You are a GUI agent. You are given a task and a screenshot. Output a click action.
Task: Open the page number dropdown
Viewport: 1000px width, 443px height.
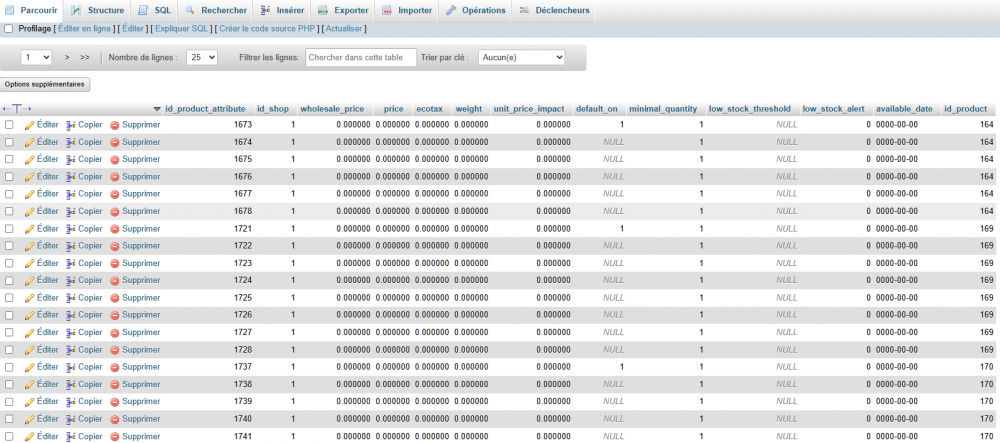[x=36, y=58]
